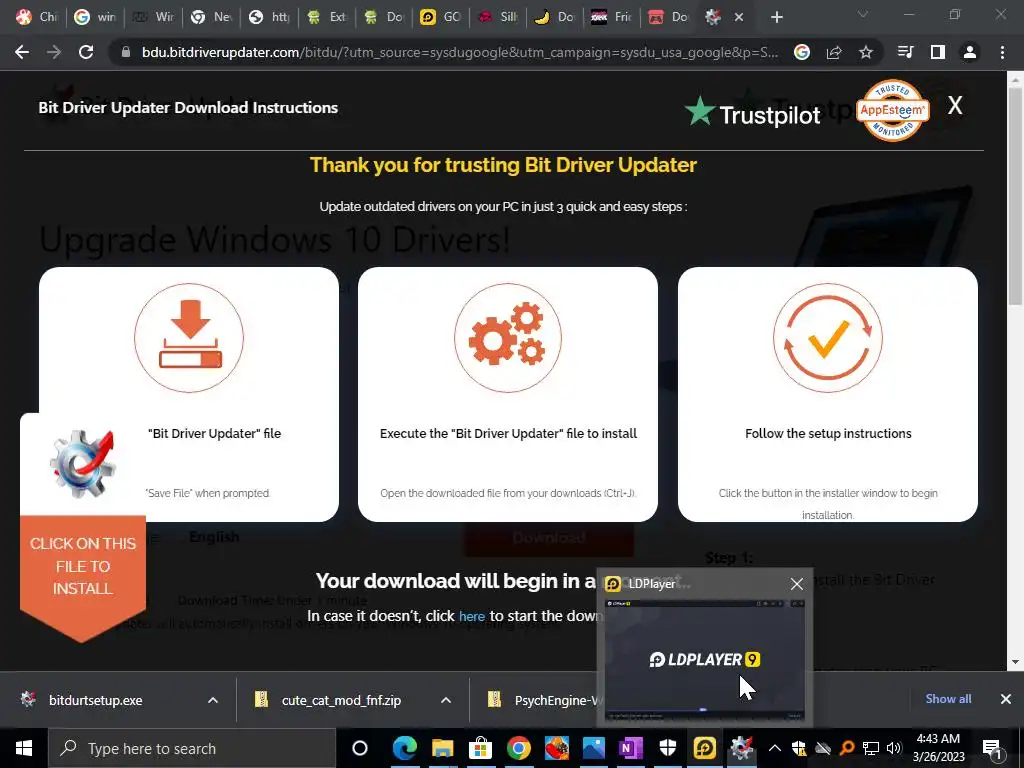Open OneNote from taskbar
Screen dimensions: 1024x768
pyautogui.click(x=631, y=748)
